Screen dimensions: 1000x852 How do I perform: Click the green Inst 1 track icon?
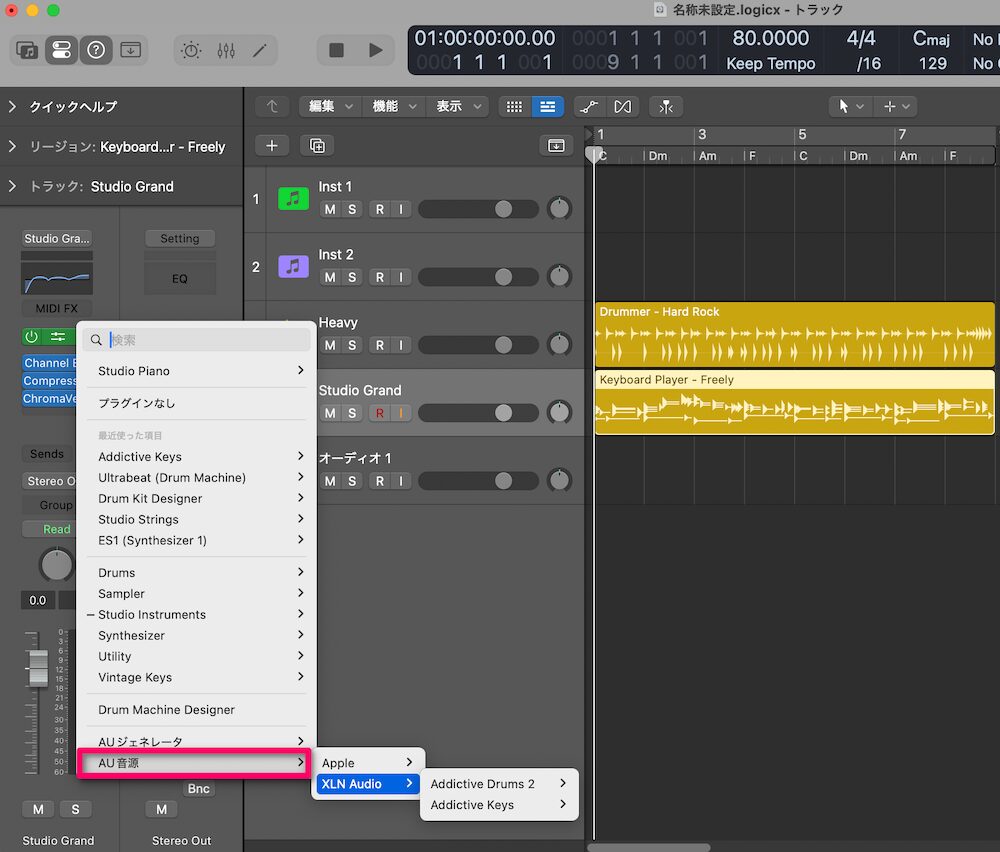293,199
